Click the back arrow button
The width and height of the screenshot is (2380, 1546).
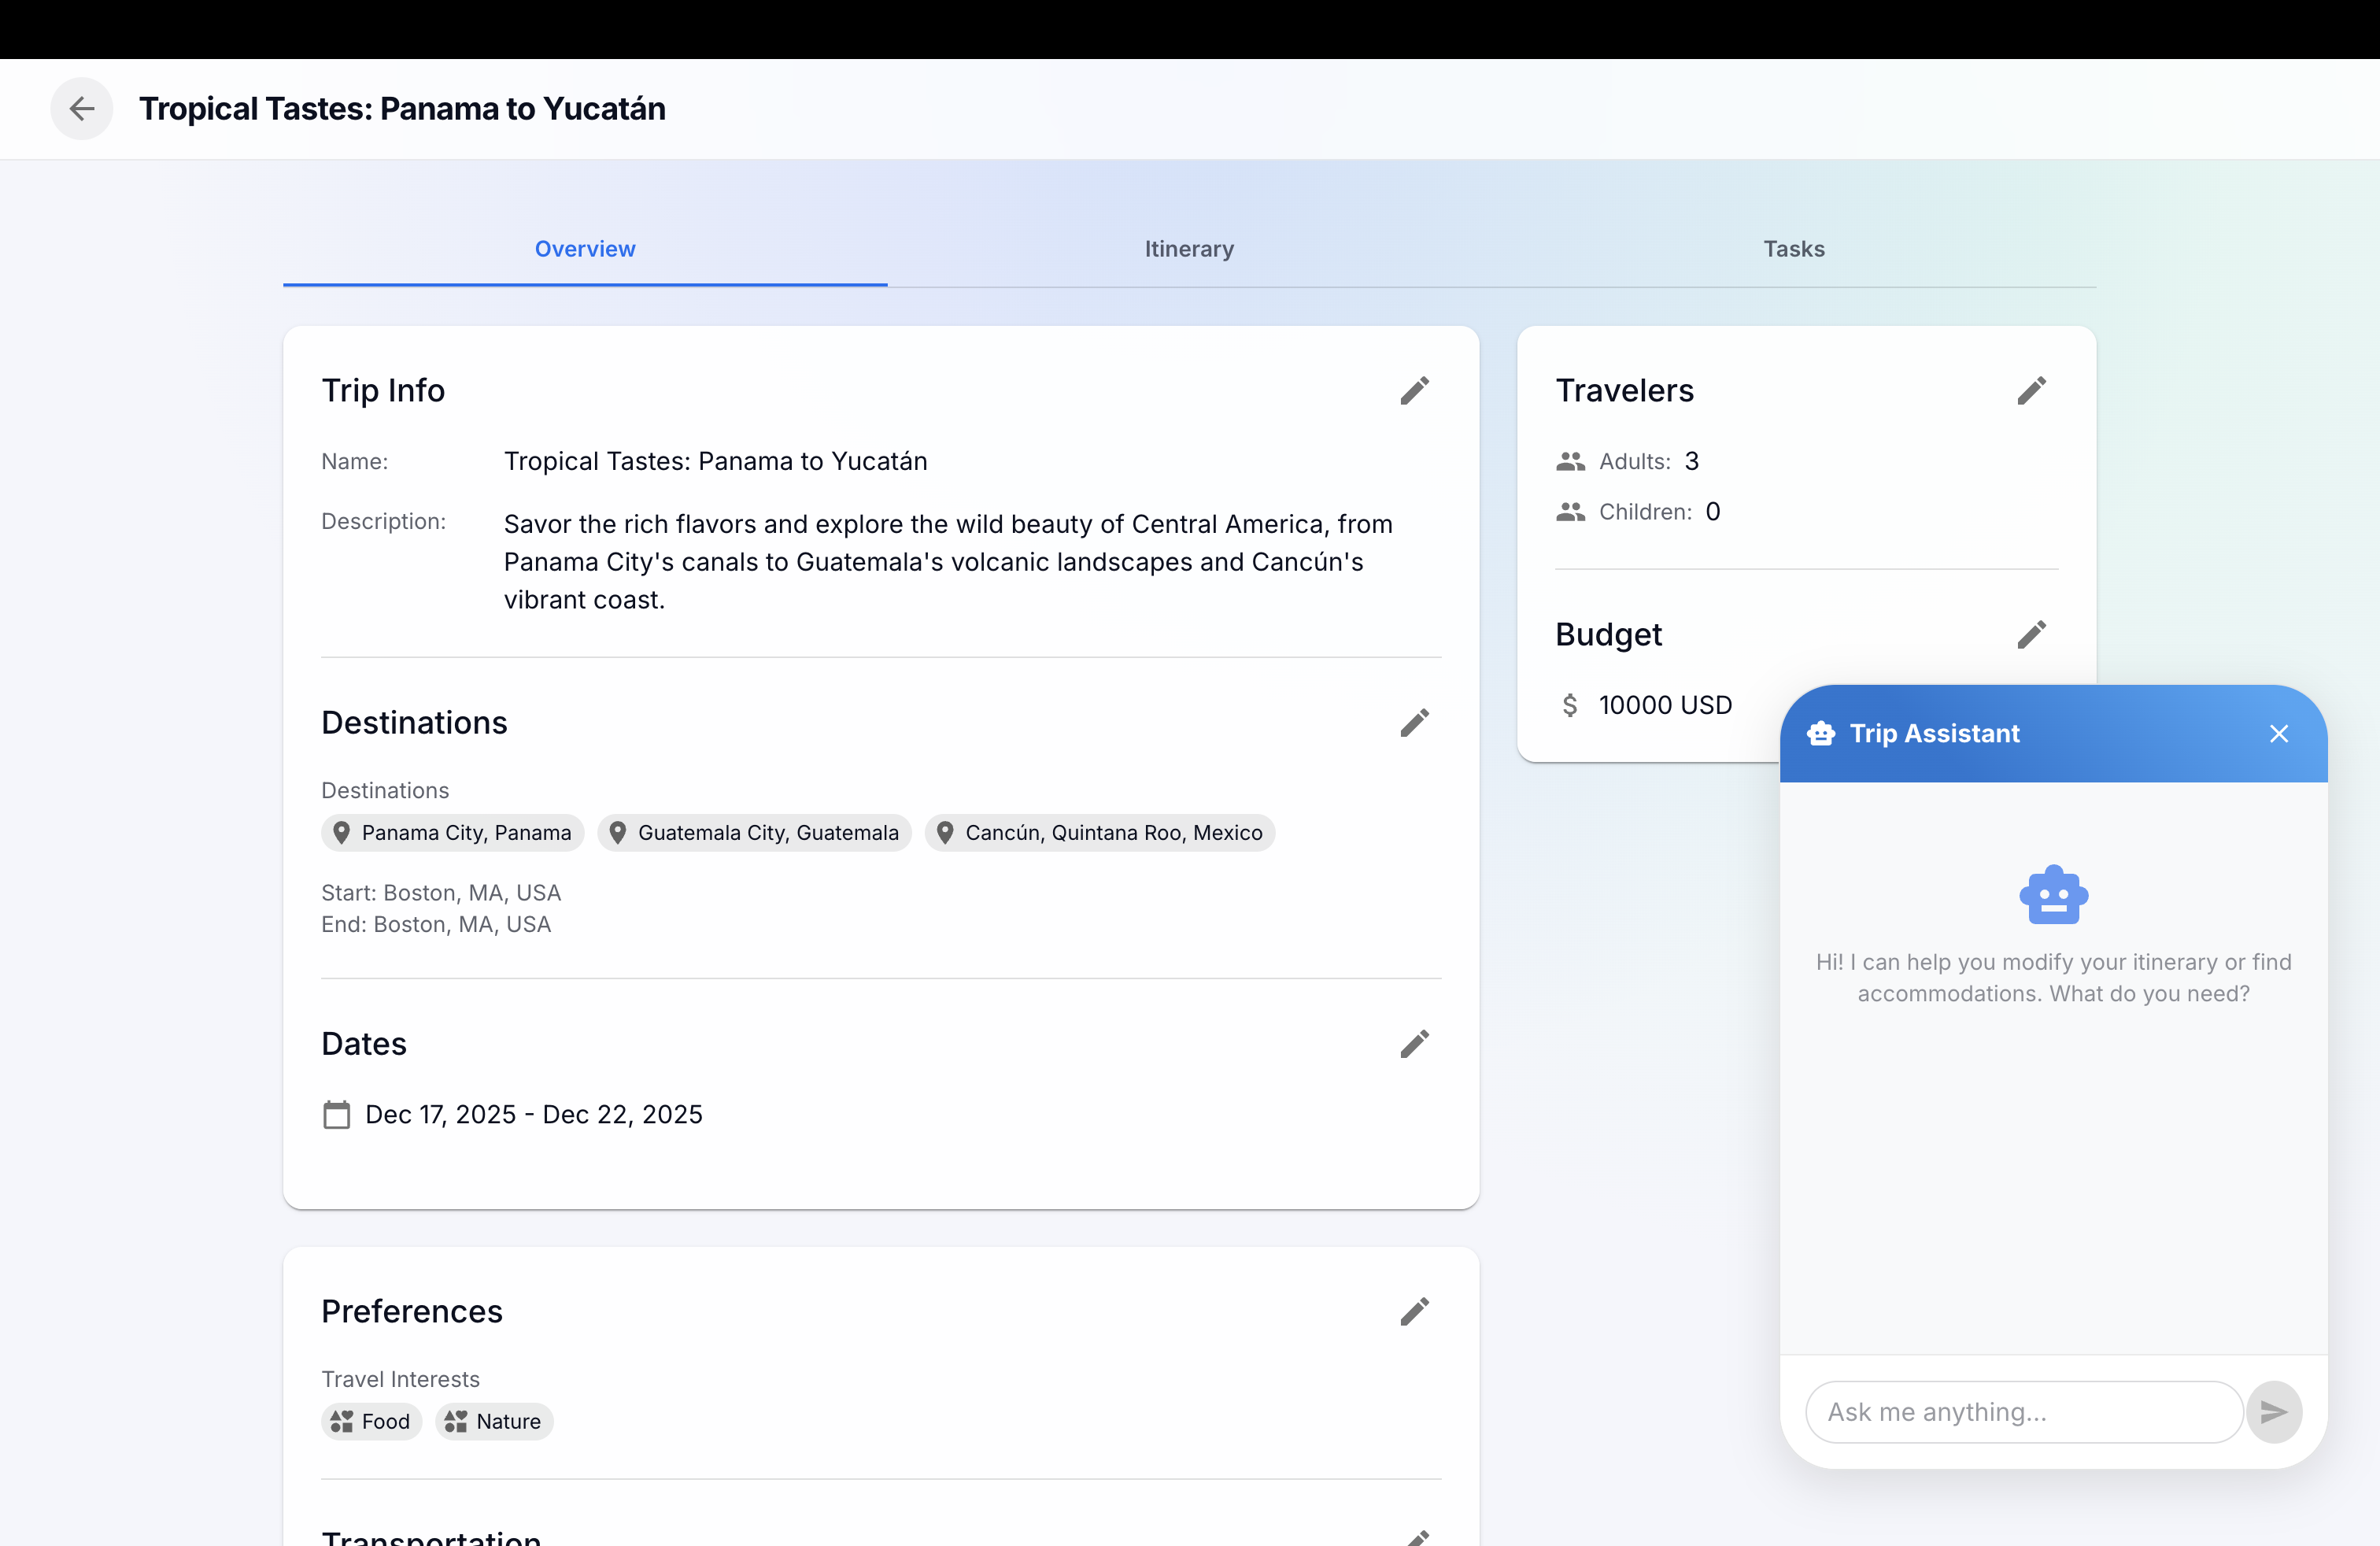[x=82, y=108]
